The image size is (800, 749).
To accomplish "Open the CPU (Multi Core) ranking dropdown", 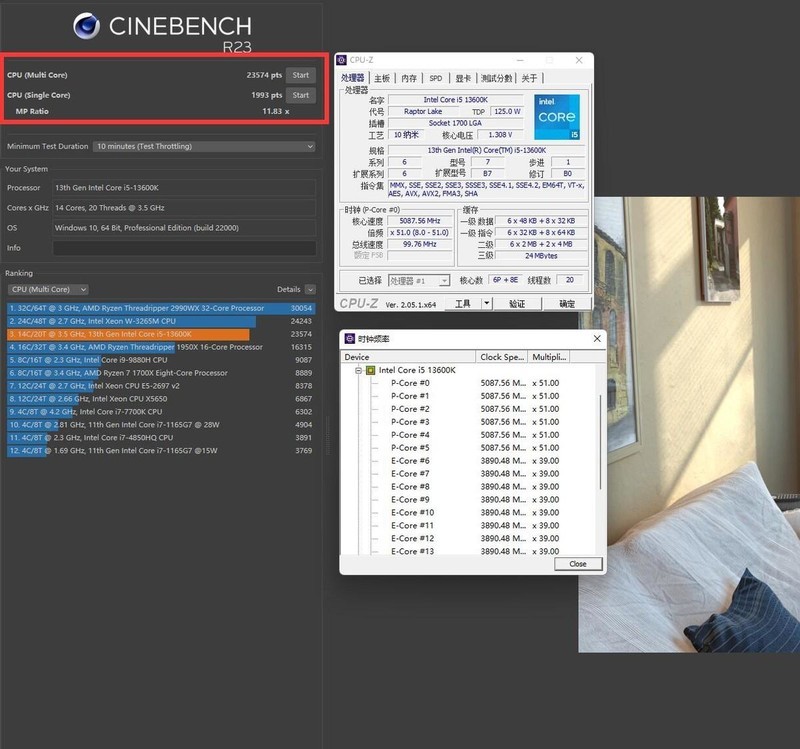I will tap(47, 288).
